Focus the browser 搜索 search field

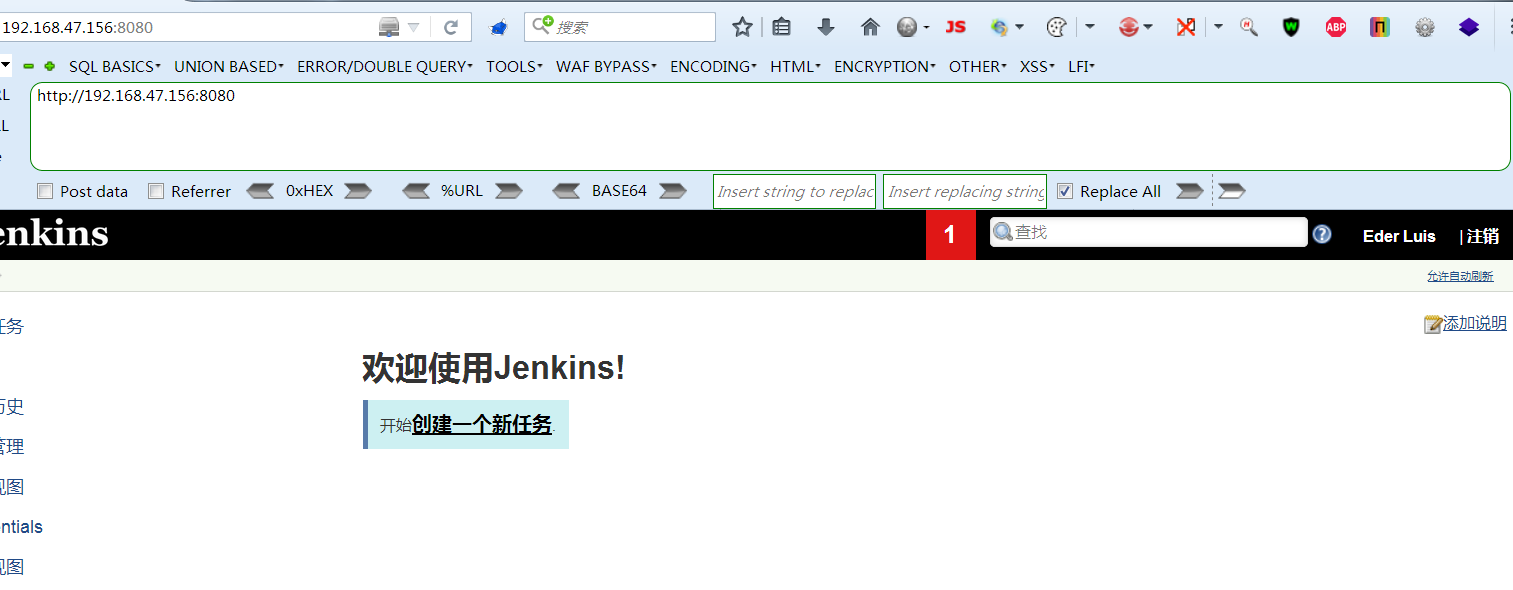point(620,27)
